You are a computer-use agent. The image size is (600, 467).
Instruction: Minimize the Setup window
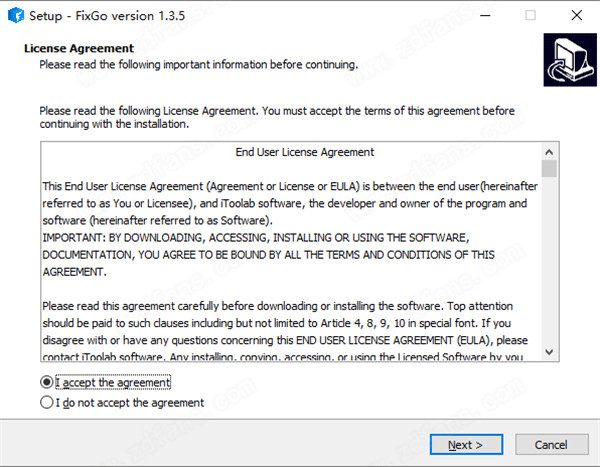point(484,16)
